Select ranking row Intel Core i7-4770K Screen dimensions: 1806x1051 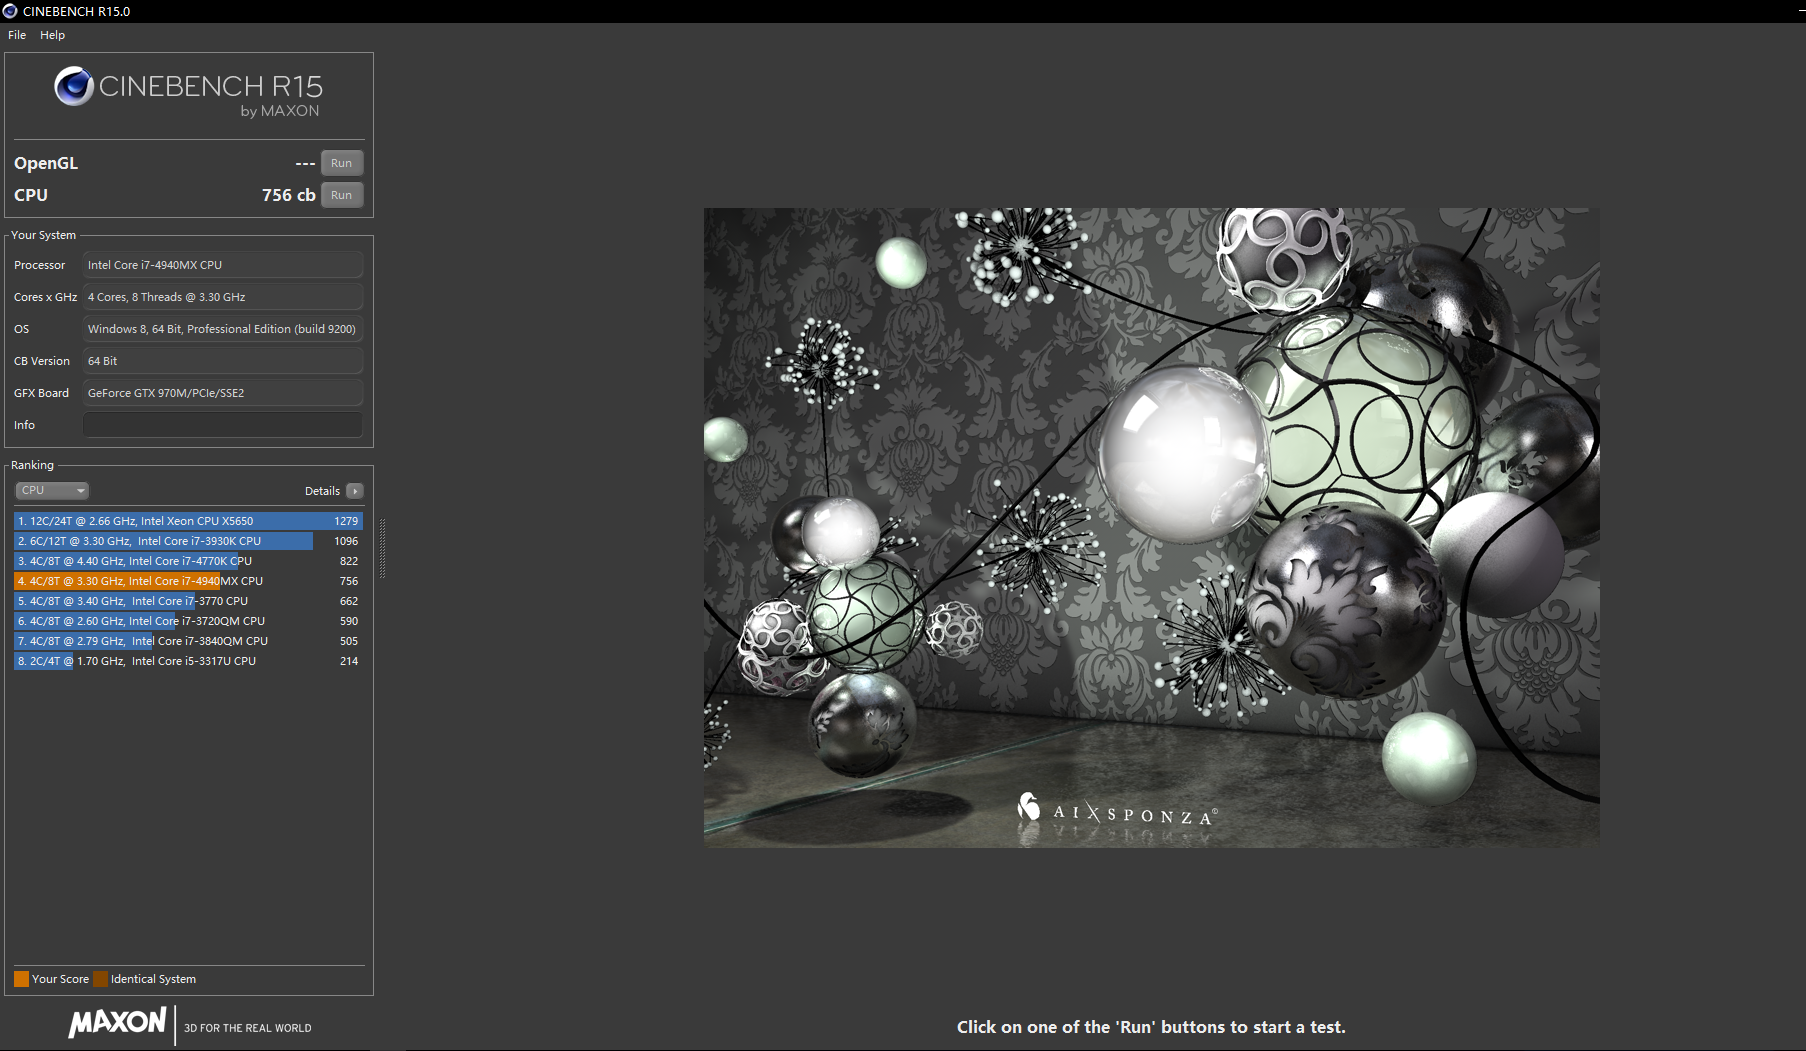coord(188,561)
